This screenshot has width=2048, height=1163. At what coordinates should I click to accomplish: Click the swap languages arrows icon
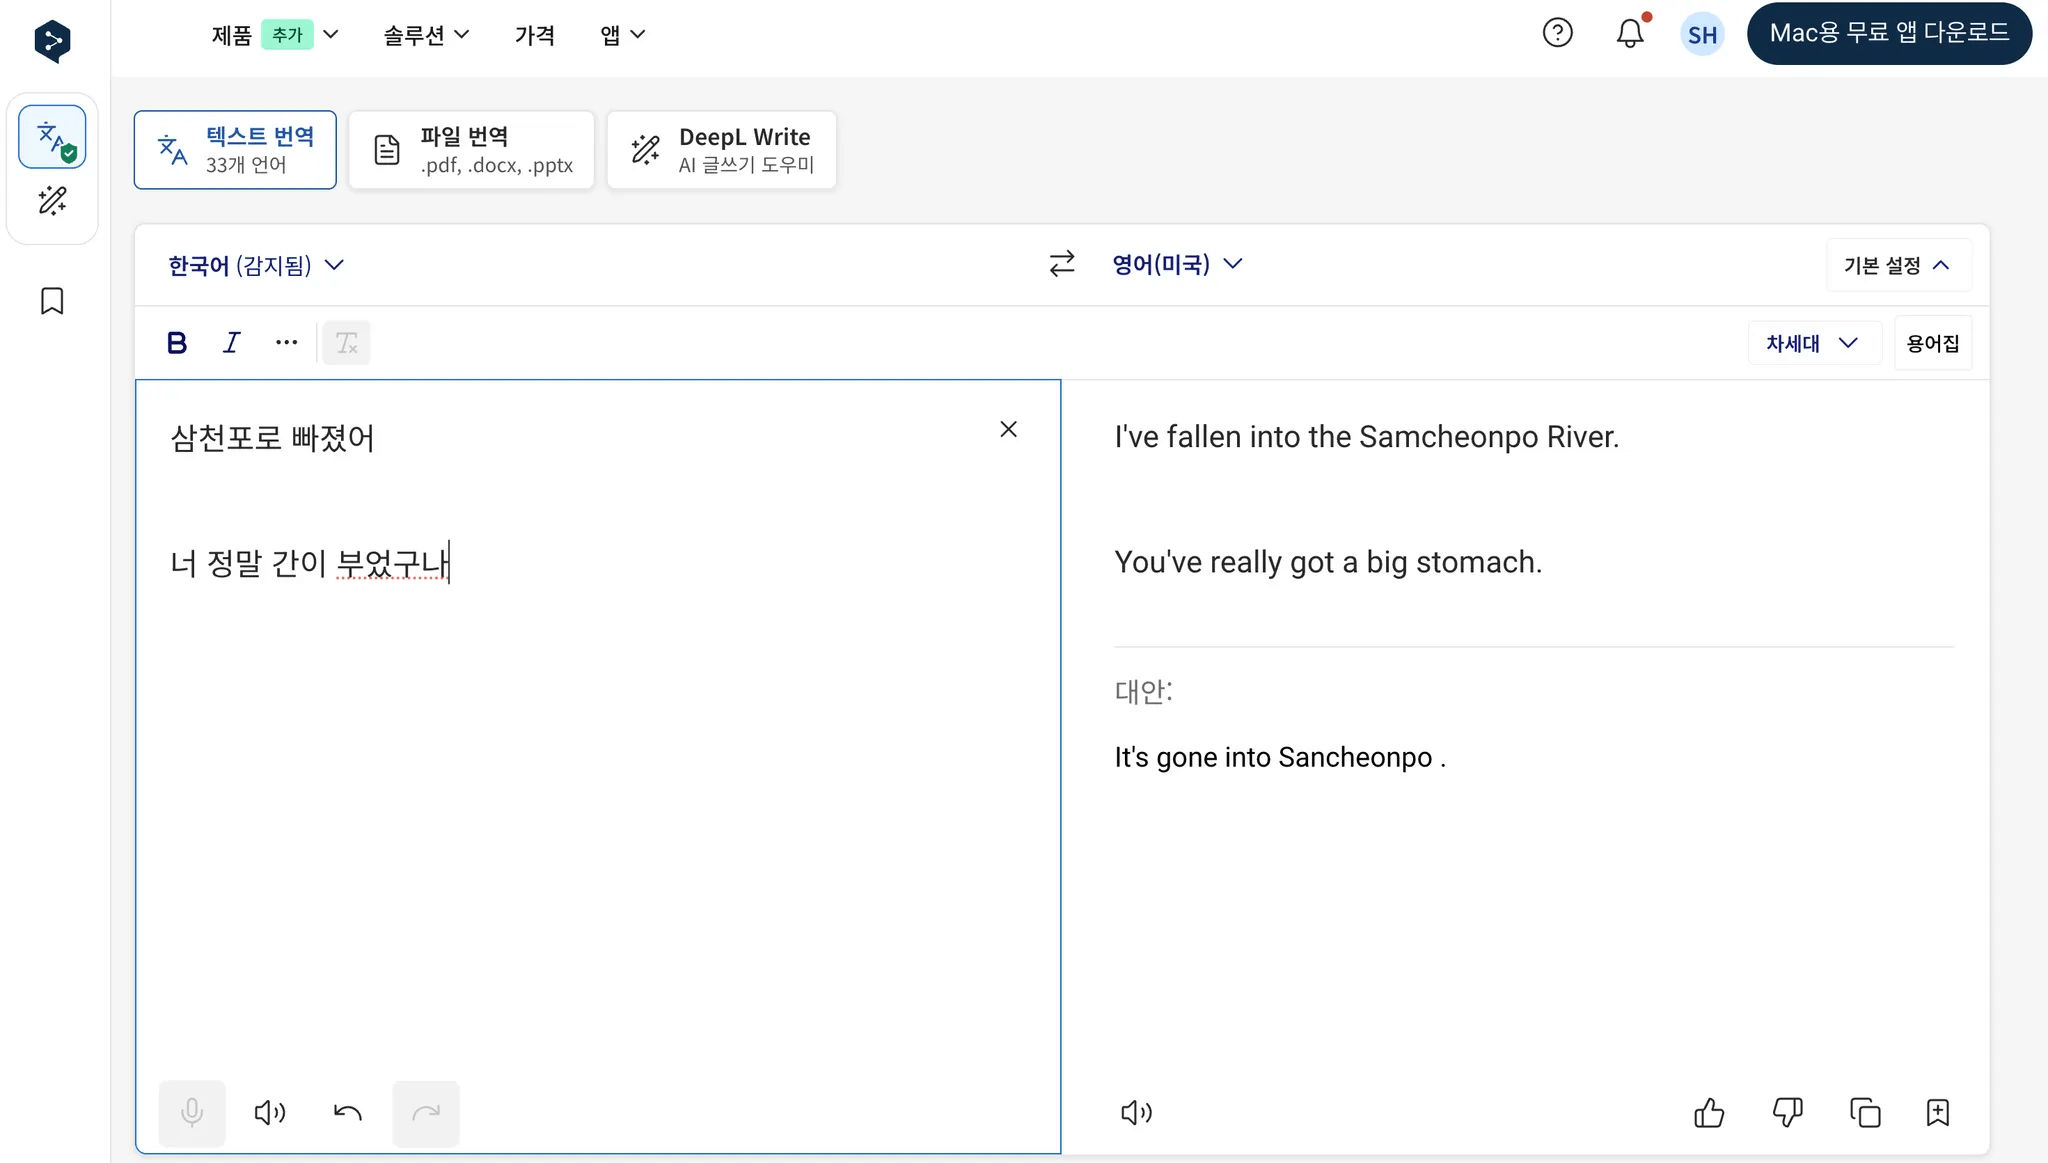pos(1061,263)
